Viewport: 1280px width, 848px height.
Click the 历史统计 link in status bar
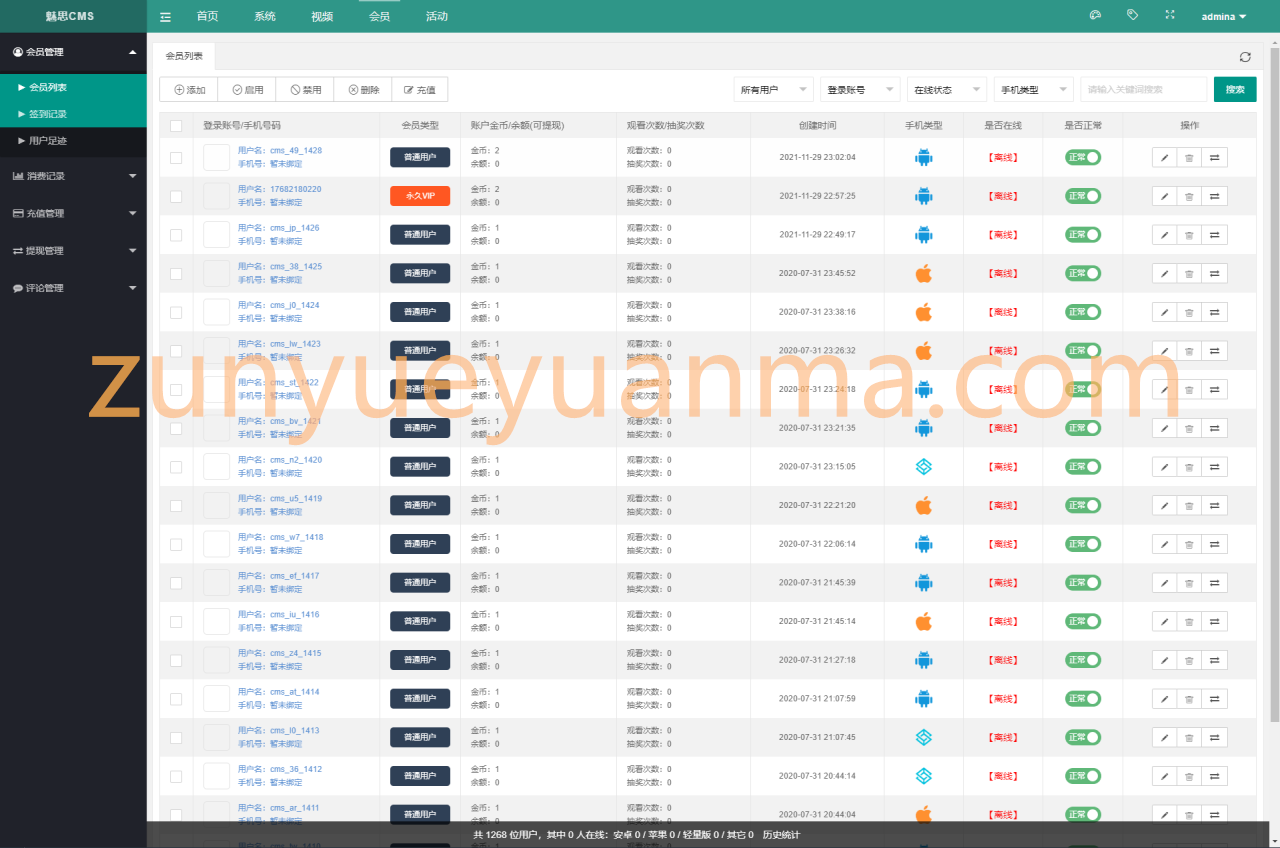point(781,835)
